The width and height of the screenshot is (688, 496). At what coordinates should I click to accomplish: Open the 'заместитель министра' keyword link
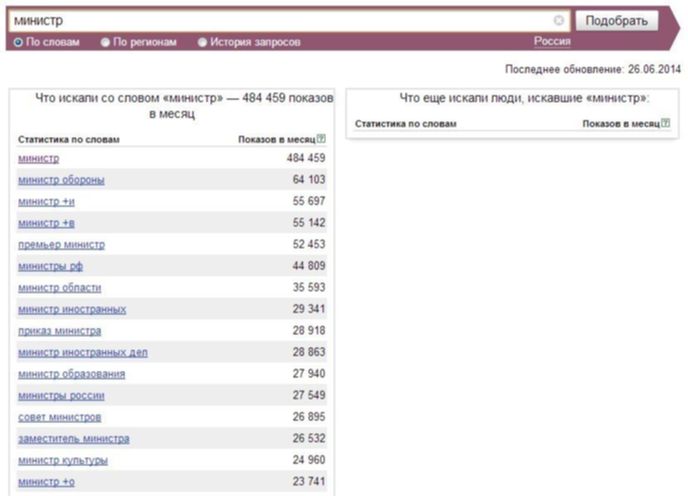74,438
